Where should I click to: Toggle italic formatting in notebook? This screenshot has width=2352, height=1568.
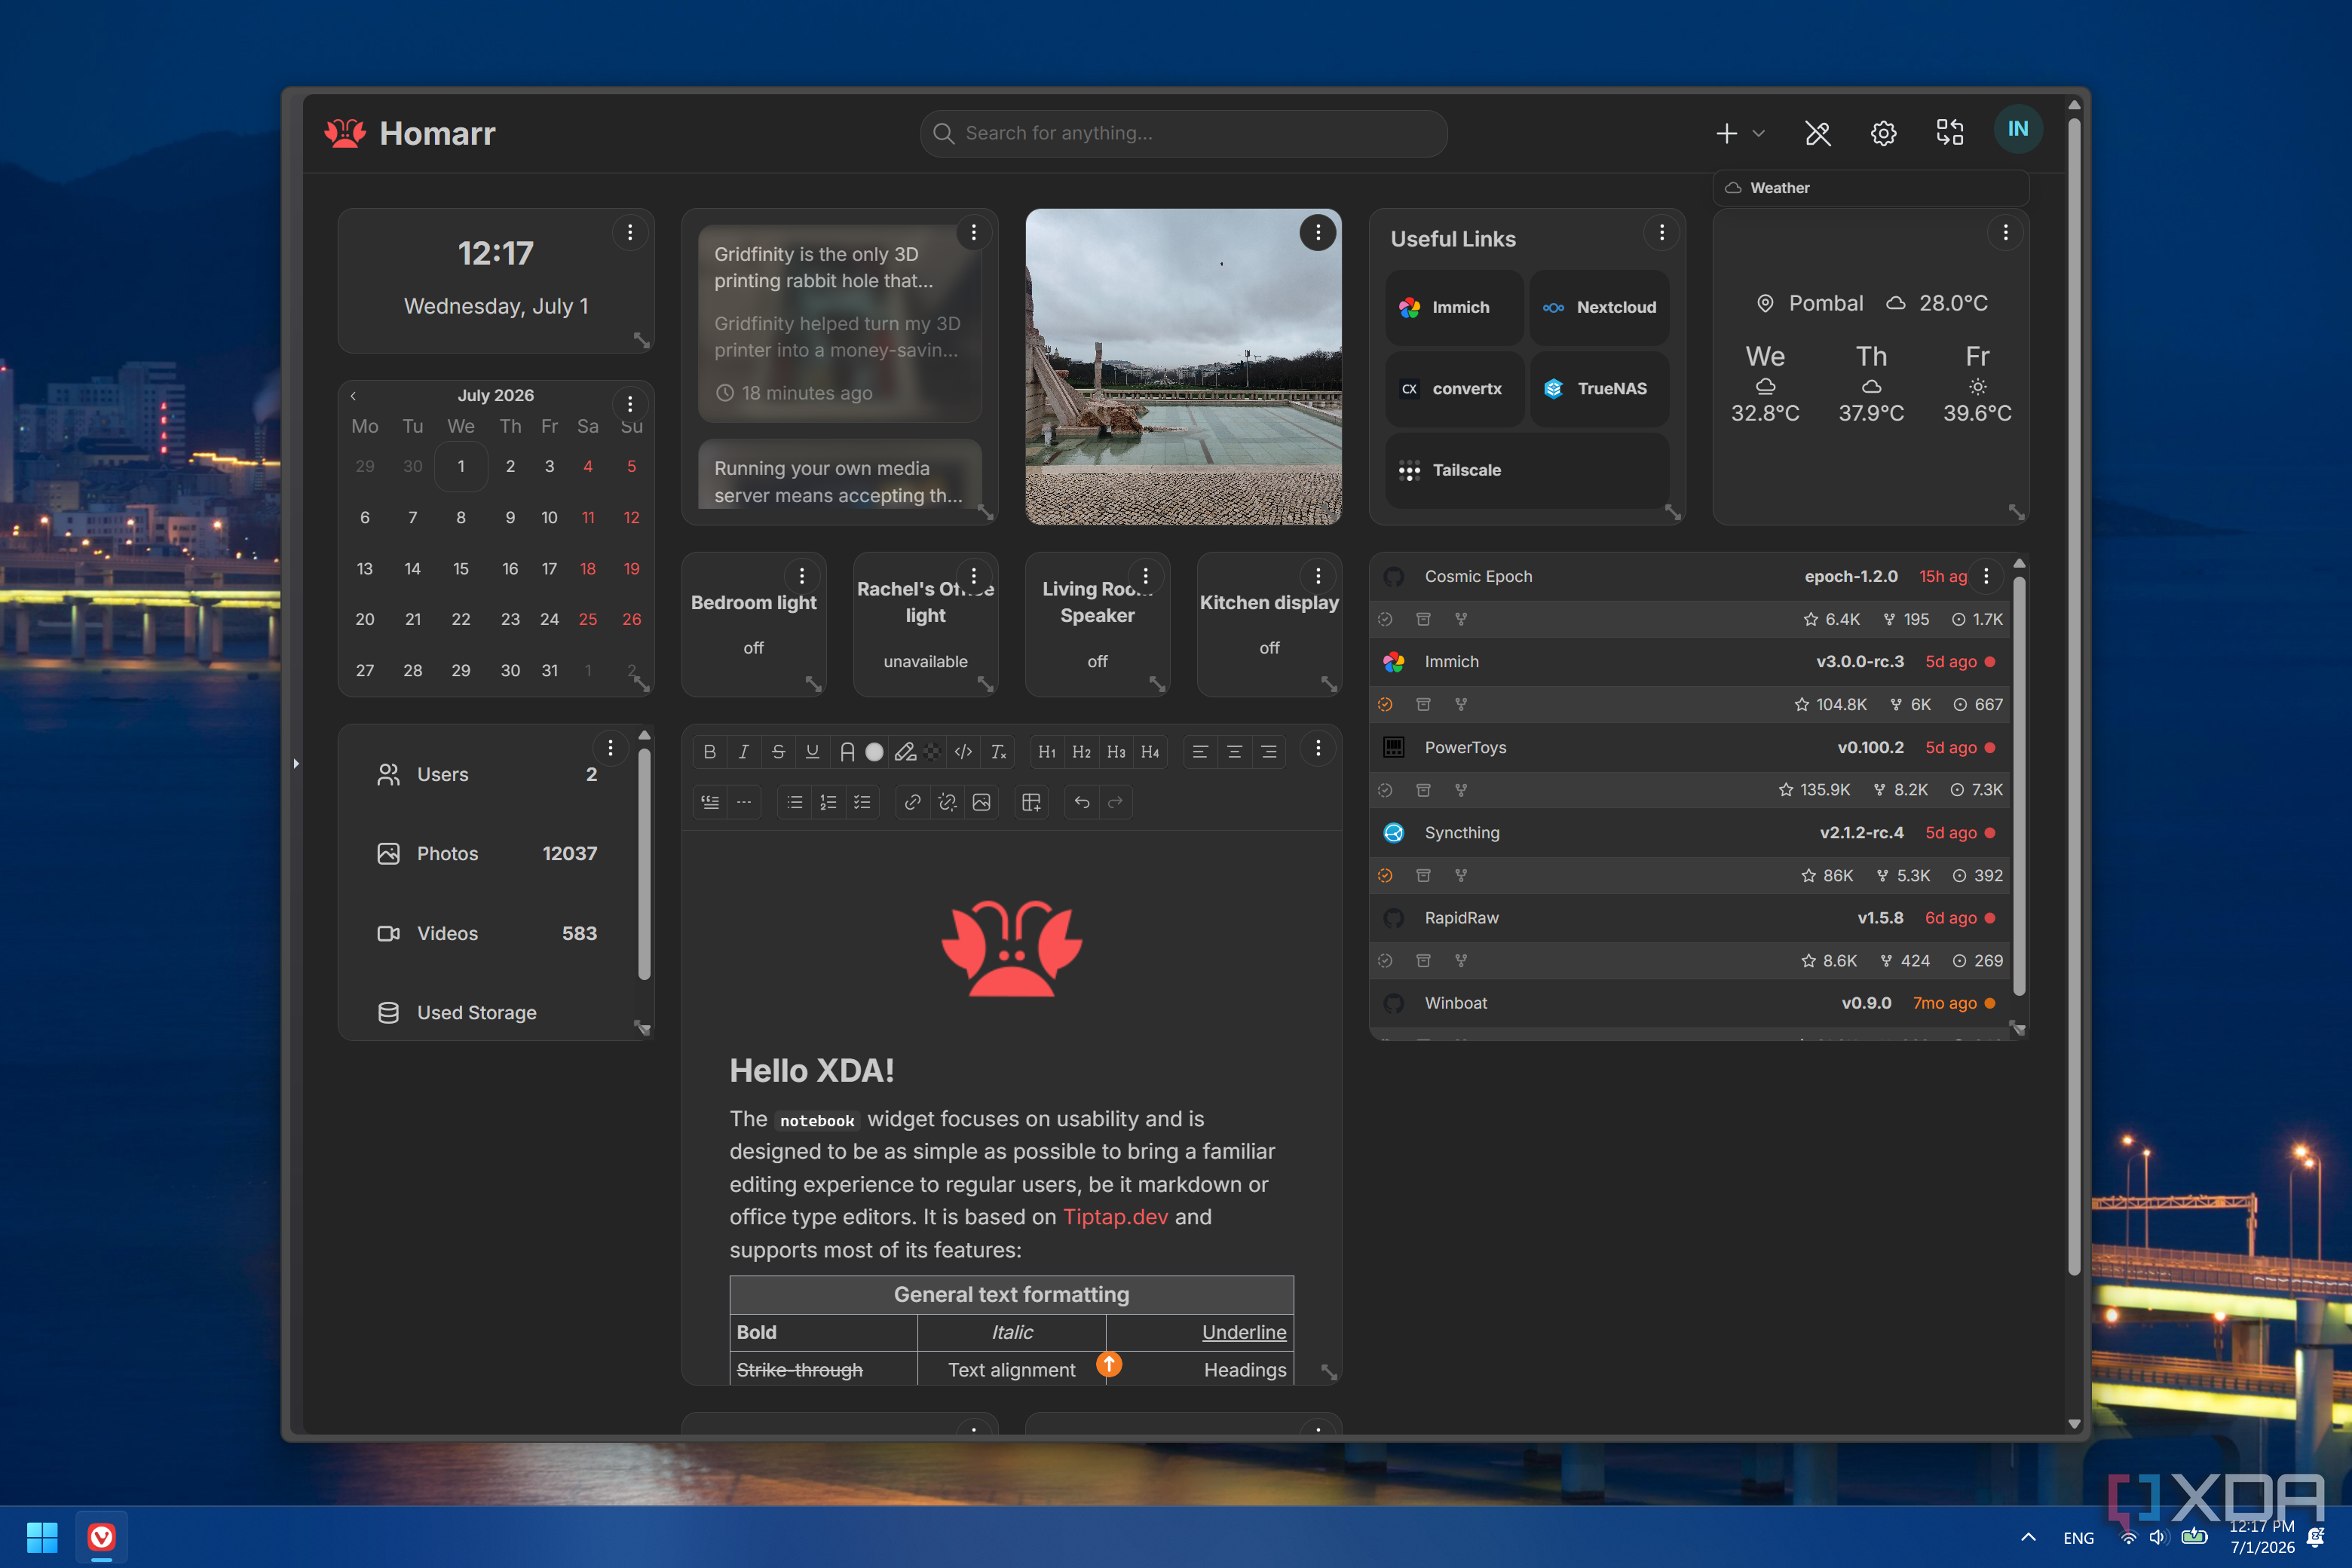coord(744,752)
